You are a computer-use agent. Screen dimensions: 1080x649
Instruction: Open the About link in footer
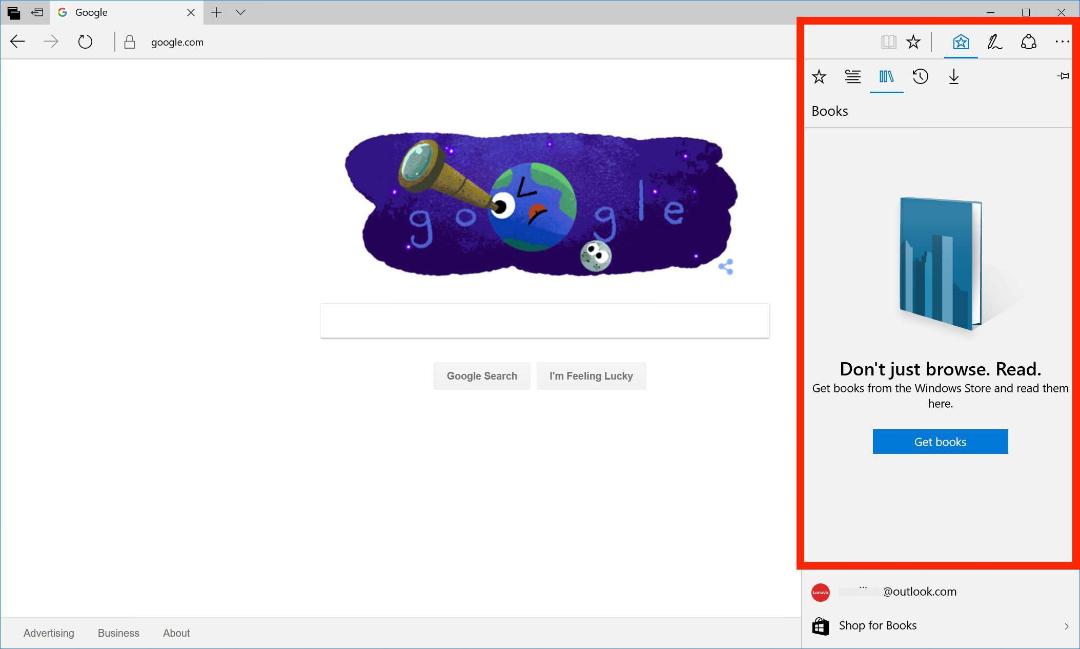click(x=176, y=633)
